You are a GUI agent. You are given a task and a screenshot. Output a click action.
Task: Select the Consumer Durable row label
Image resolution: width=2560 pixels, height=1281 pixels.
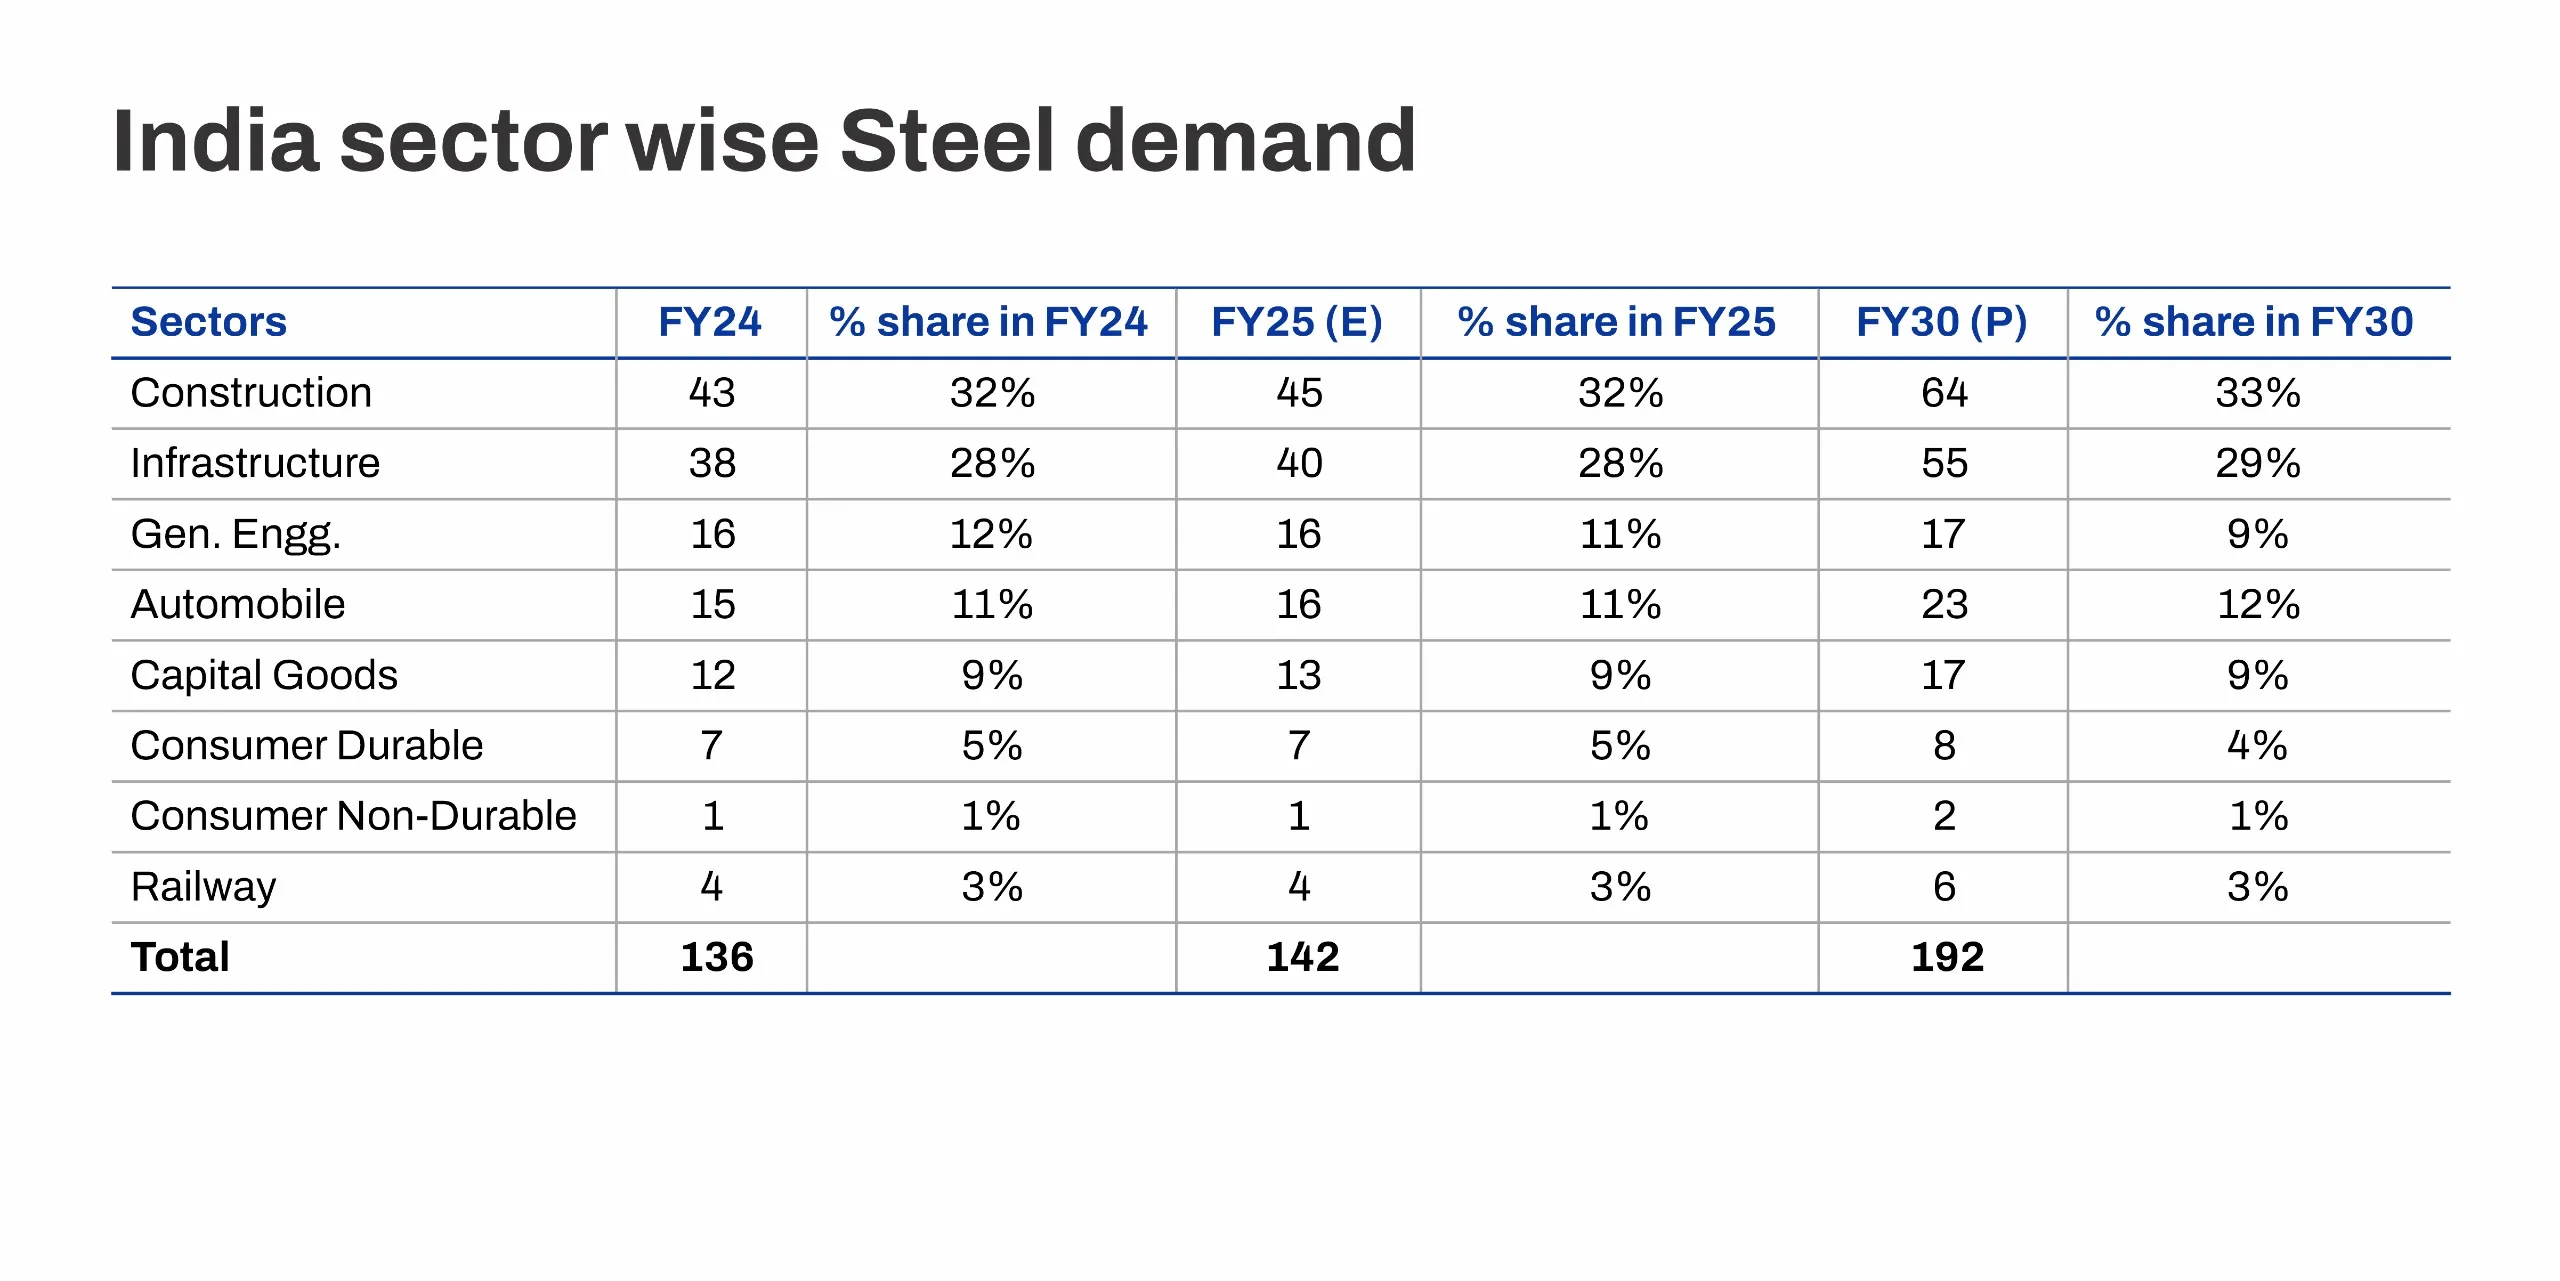click(x=307, y=745)
